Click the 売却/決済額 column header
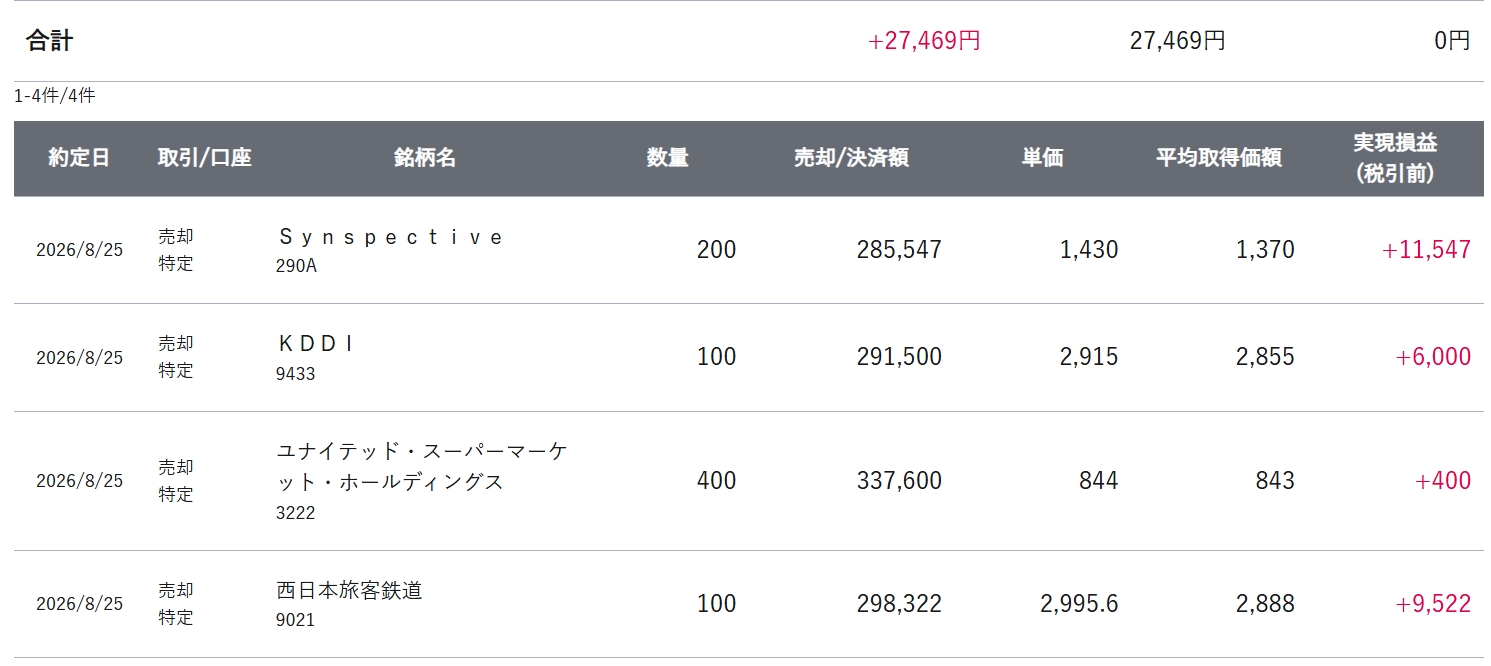 tap(851, 158)
